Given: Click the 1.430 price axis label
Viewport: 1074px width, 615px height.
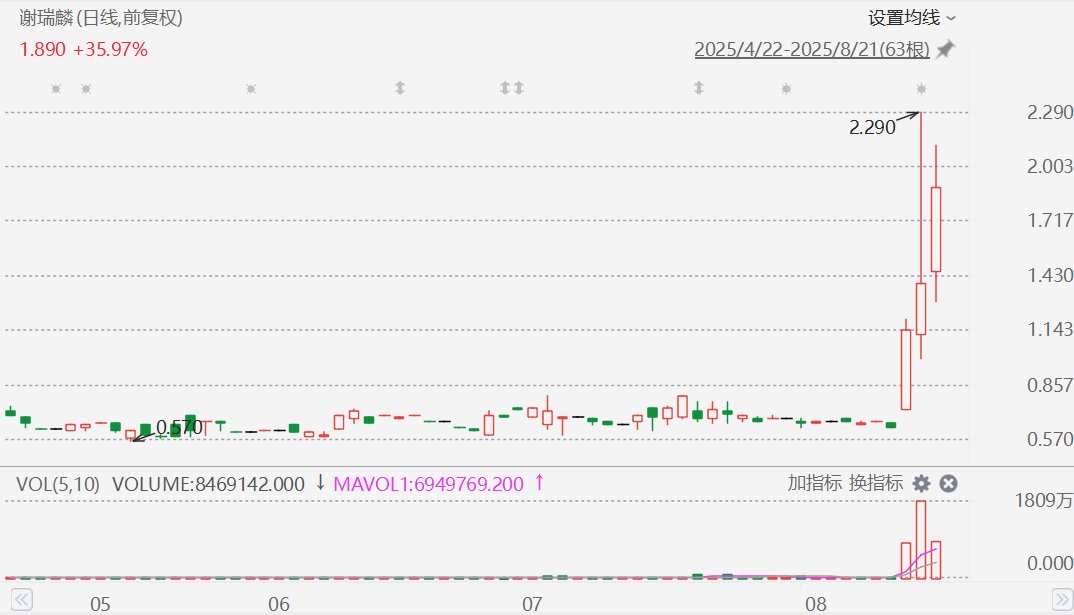Looking at the screenshot, I should pyautogui.click(x=1049, y=275).
